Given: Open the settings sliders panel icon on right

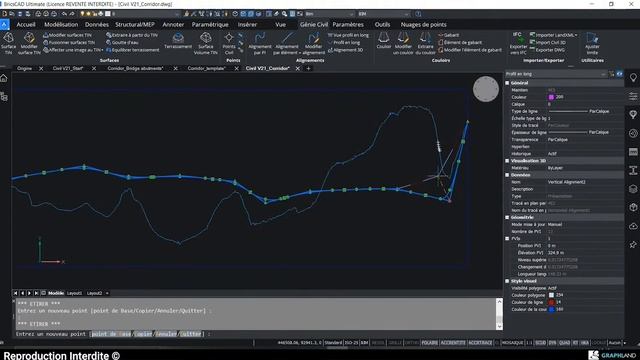Looking at the screenshot, I should point(633,96).
